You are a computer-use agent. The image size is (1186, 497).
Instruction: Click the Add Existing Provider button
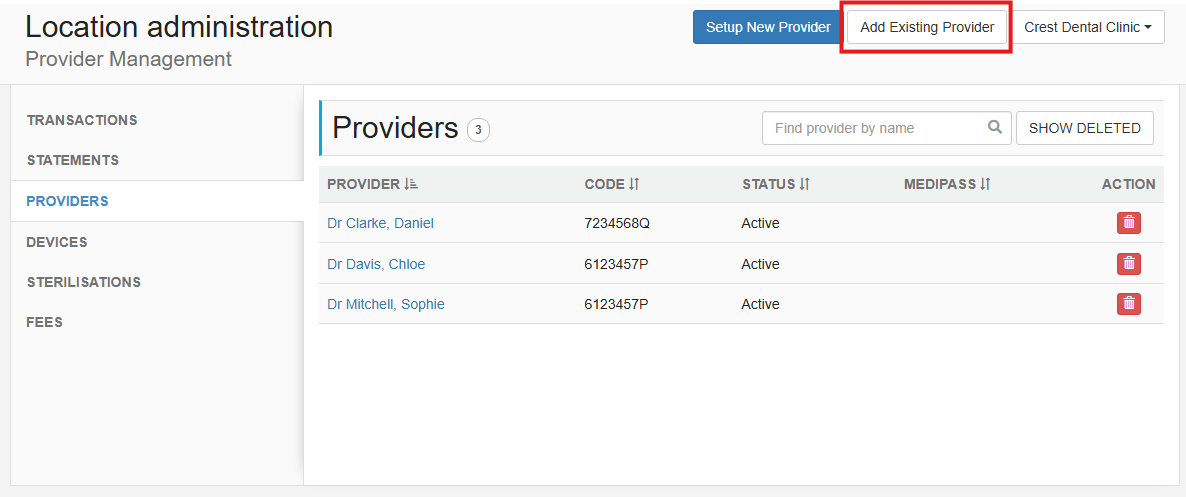(927, 27)
